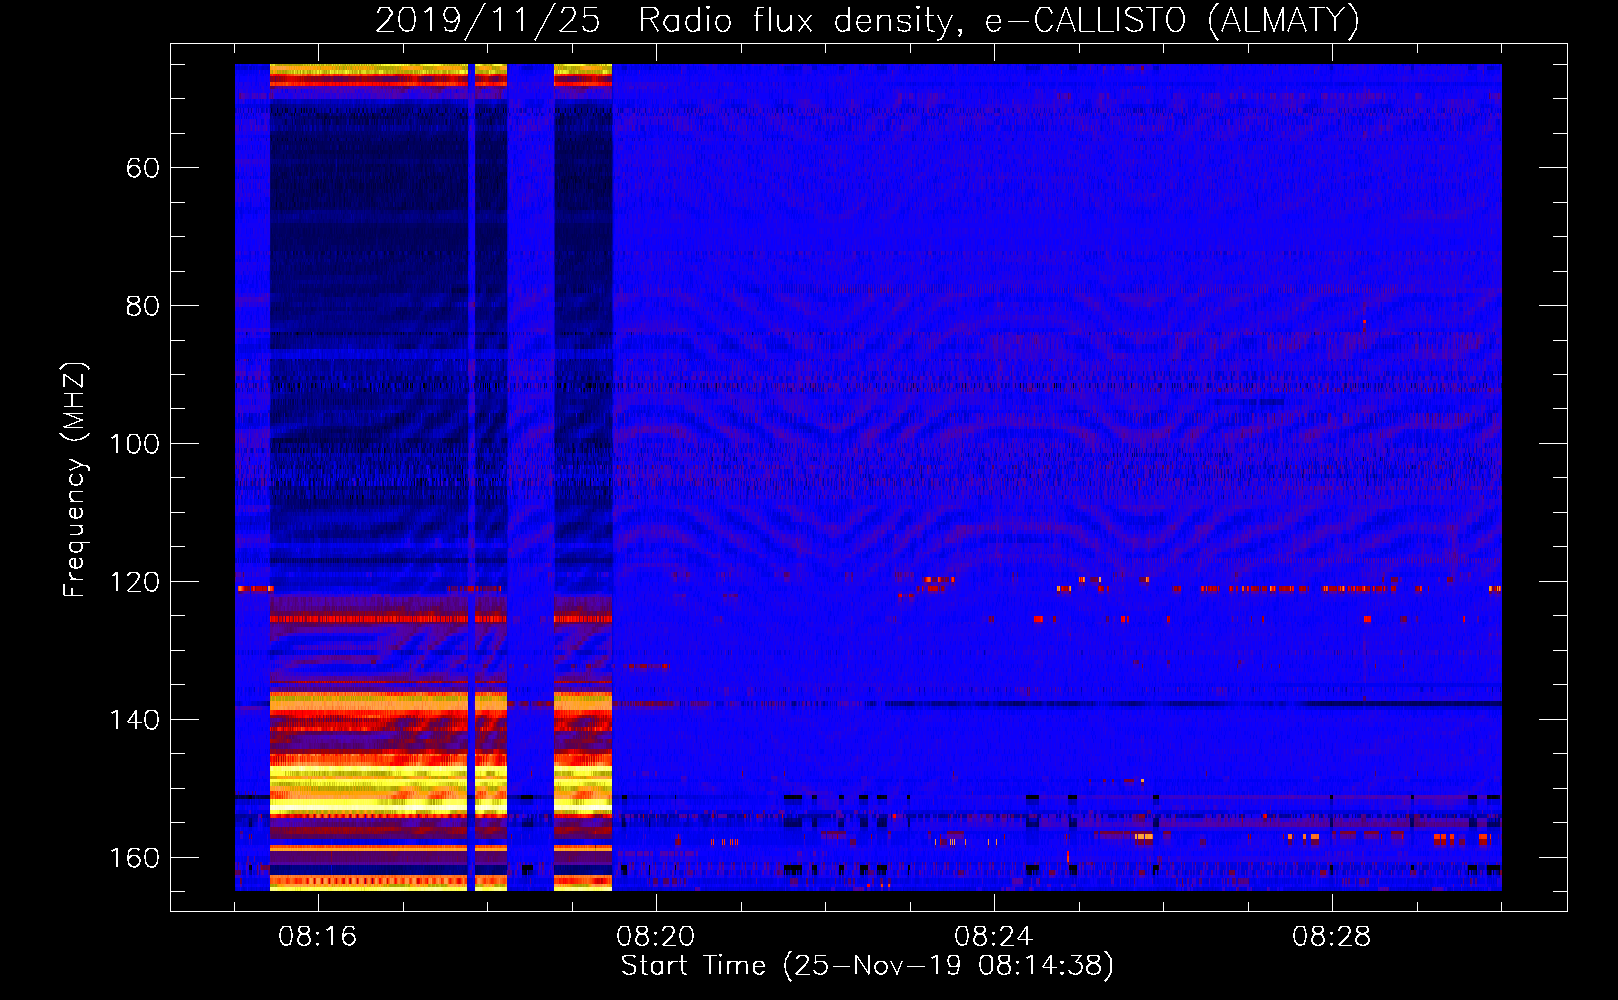Screen dimensions: 1618x1000
Task: Click the 08:28 time tick label
Action: [1332, 937]
